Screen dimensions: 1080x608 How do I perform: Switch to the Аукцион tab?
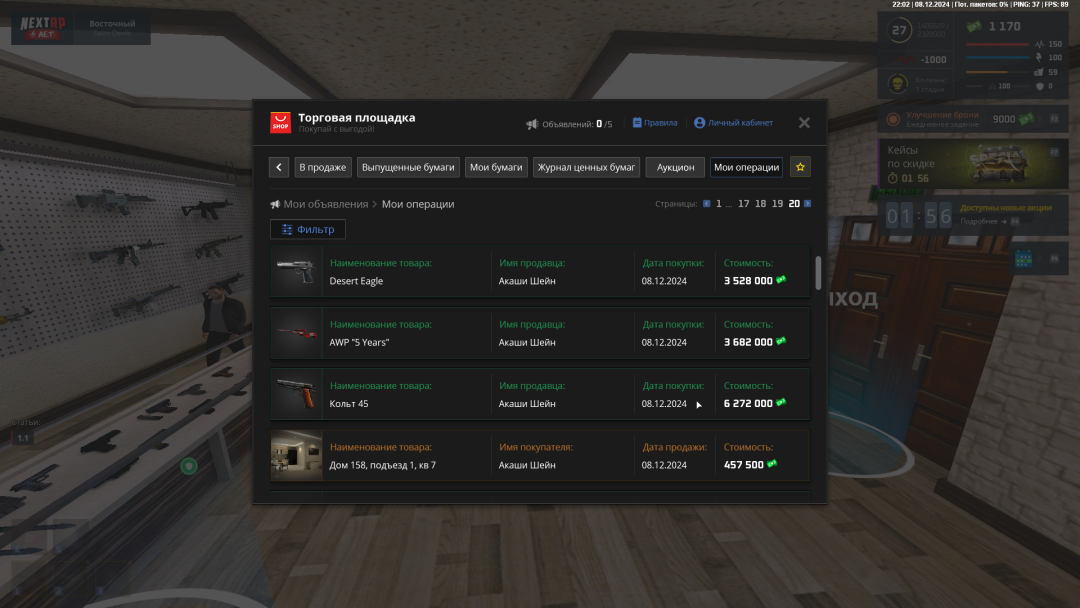(x=675, y=167)
